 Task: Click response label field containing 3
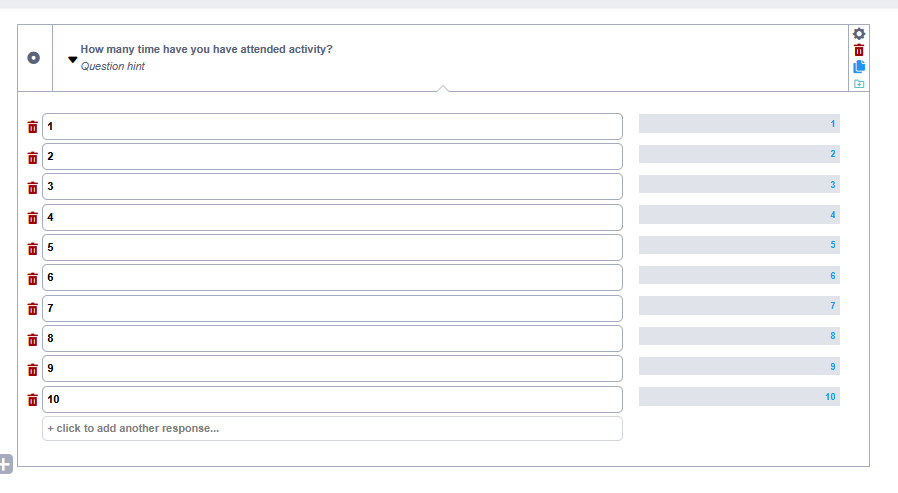332,187
